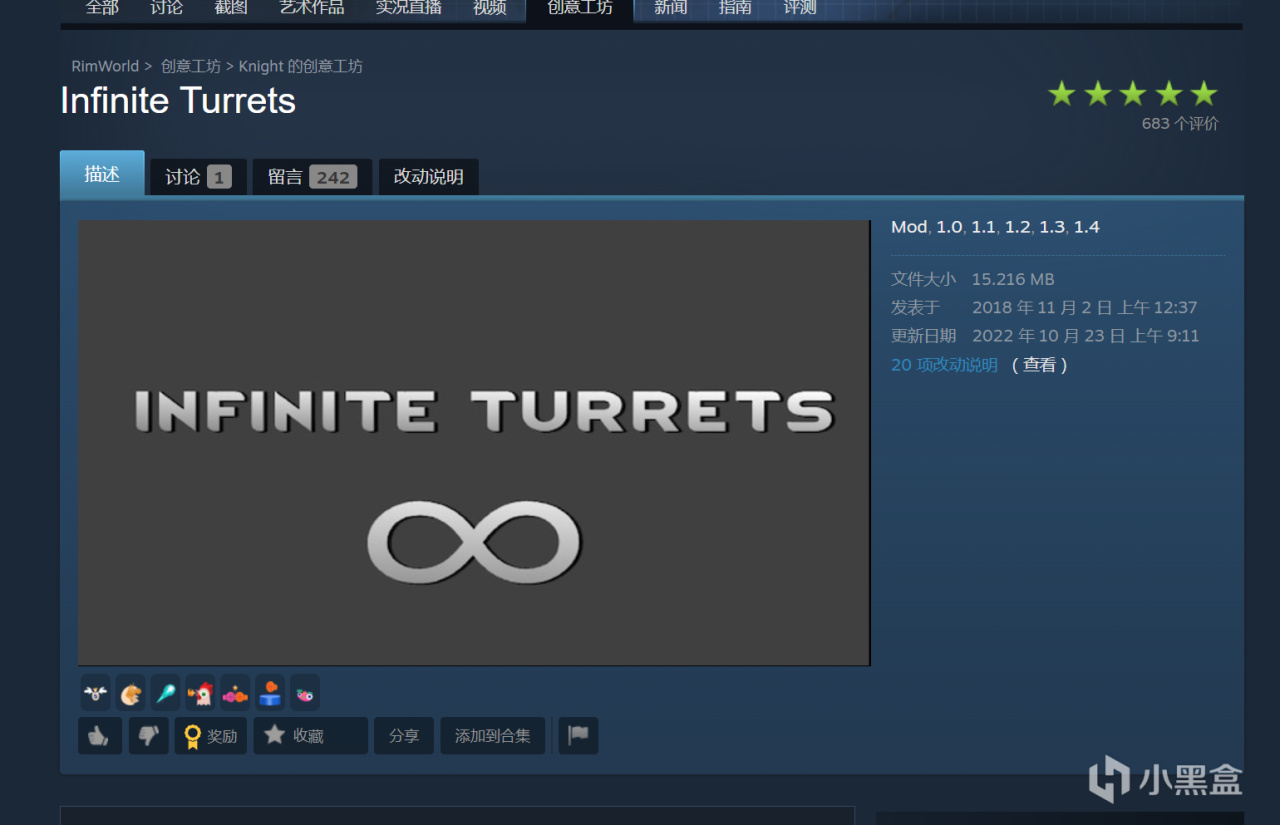Open the 改动说明 change notes tab

pyautogui.click(x=428, y=177)
